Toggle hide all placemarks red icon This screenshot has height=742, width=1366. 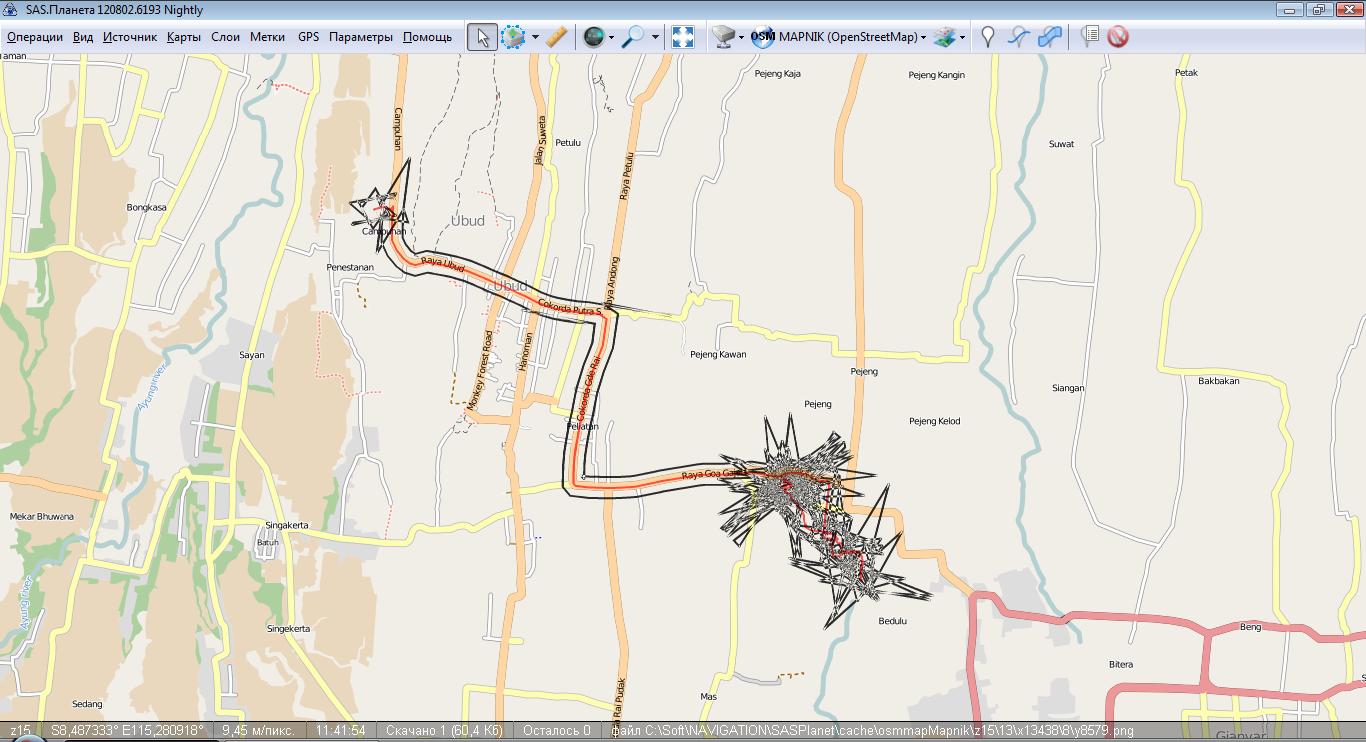[1118, 37]
